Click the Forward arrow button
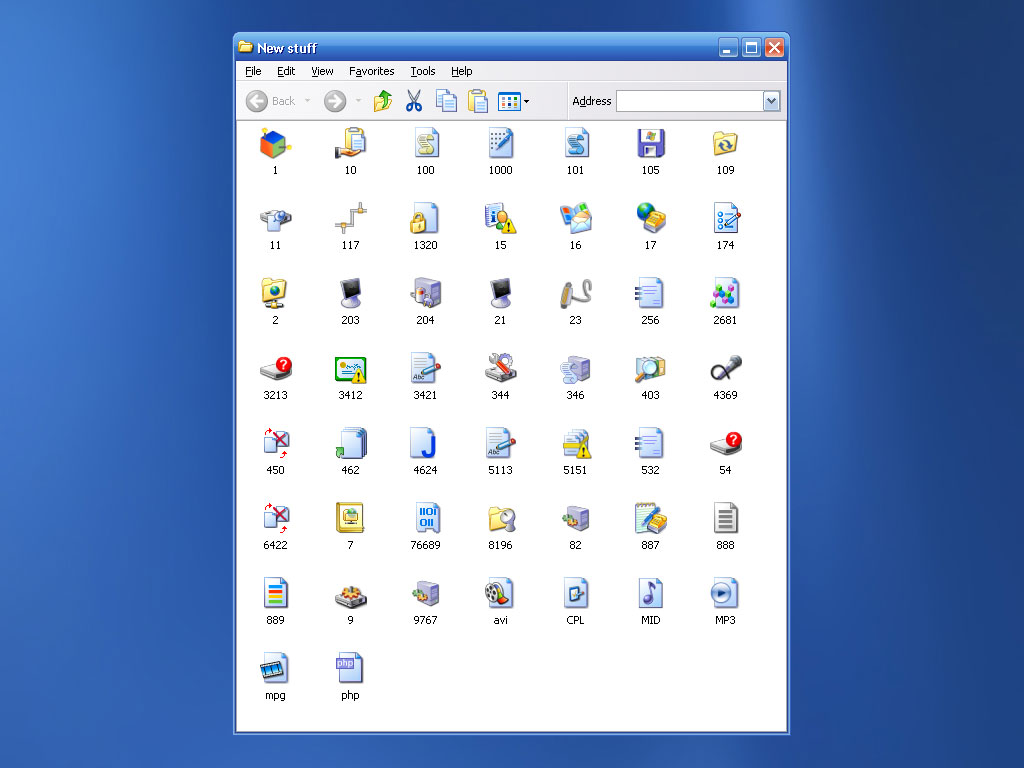 point(335,101)
